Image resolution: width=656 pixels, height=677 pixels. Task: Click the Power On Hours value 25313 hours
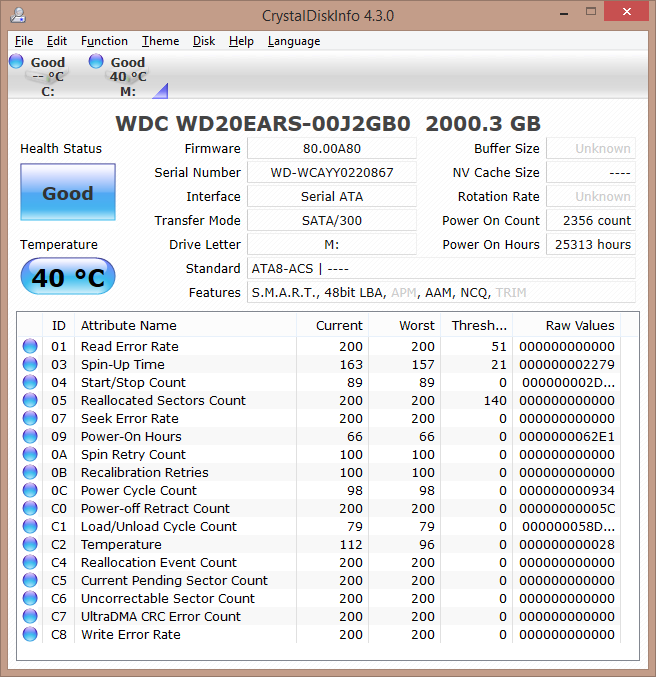591,245
